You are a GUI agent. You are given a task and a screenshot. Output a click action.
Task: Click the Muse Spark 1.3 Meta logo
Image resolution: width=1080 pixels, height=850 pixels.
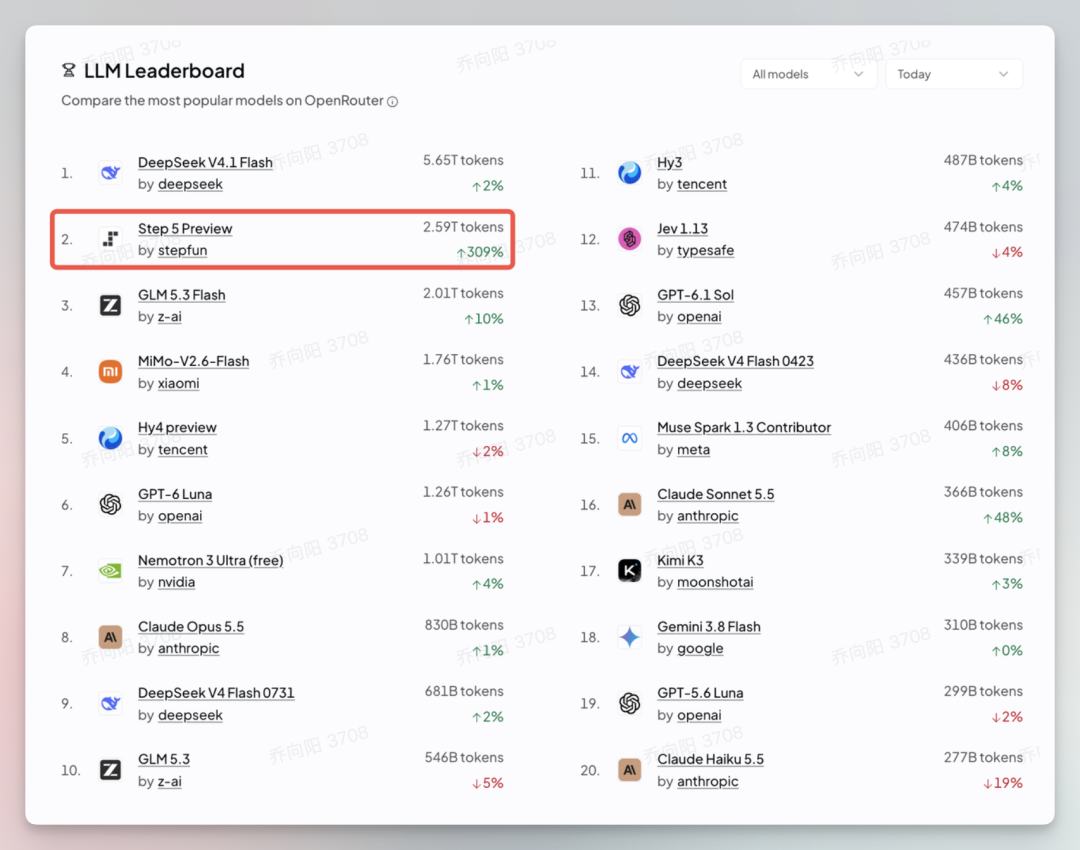point(630,438)
